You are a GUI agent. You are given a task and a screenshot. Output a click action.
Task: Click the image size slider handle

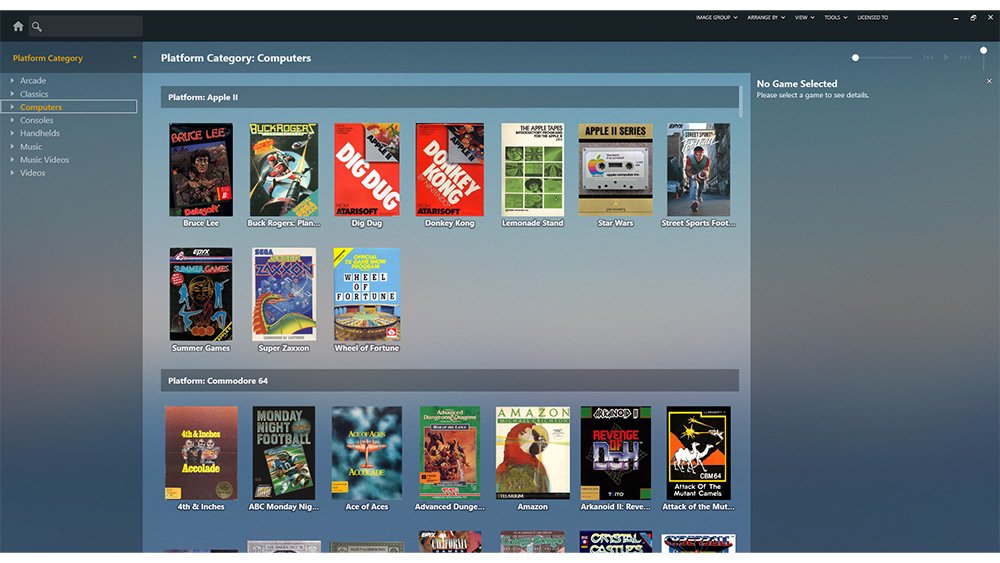[855, 57]
